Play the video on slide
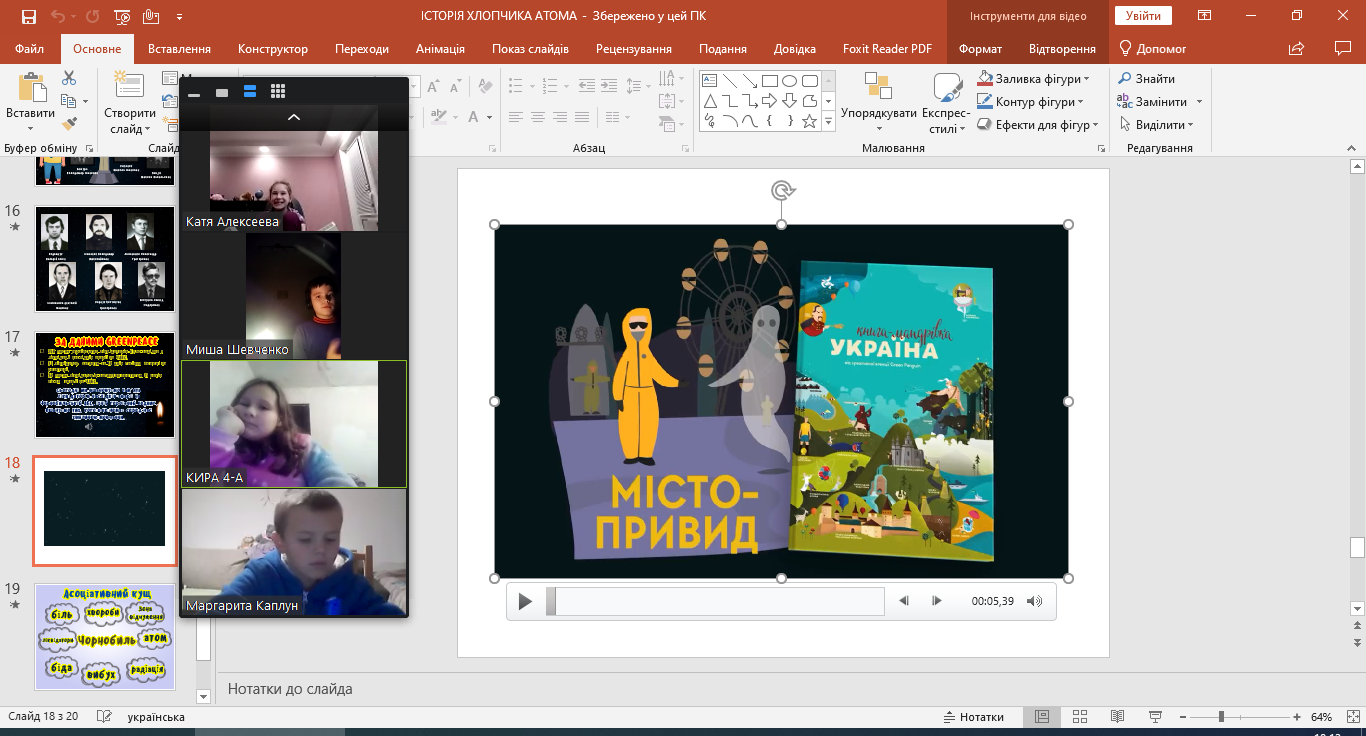 [525, 601]
